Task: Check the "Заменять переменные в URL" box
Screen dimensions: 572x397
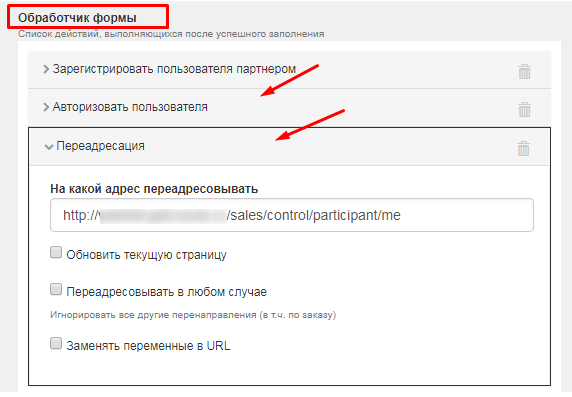Action: point(56,343)
